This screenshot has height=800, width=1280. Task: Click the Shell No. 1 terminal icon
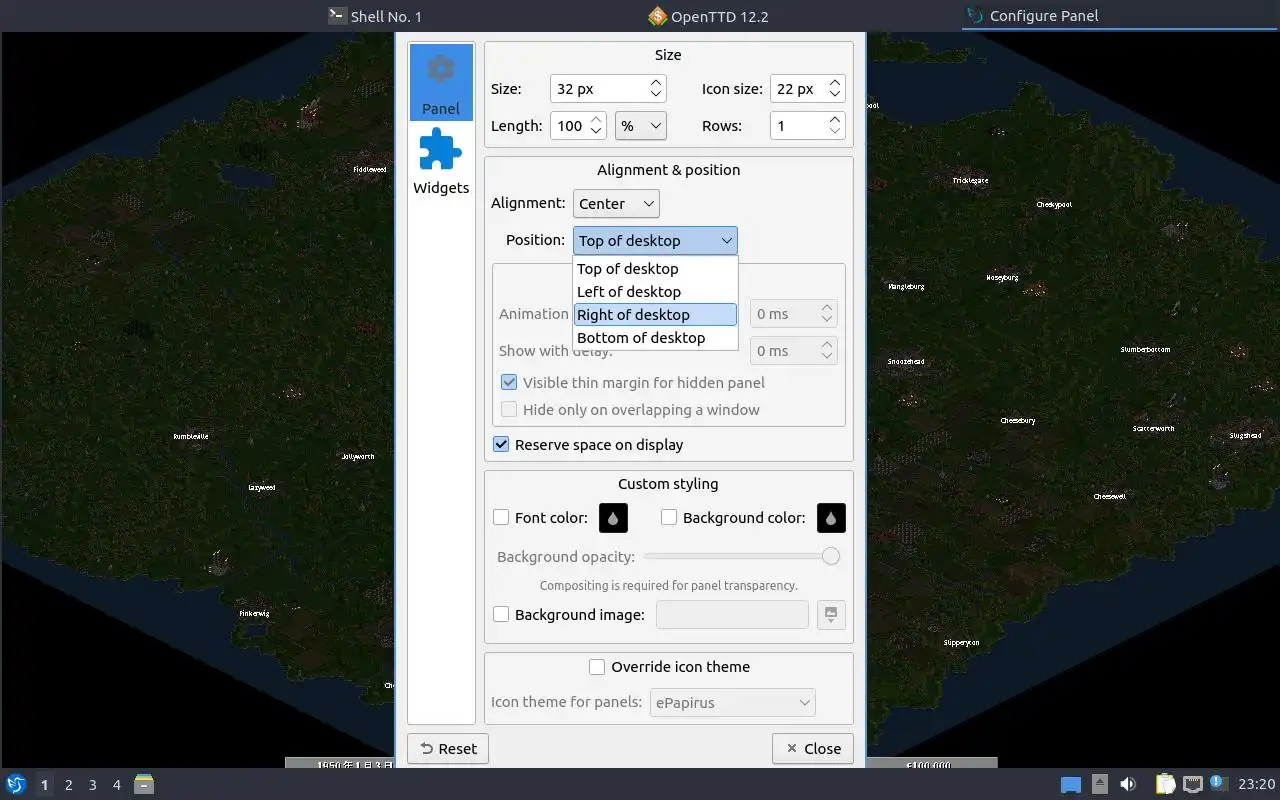338,16
